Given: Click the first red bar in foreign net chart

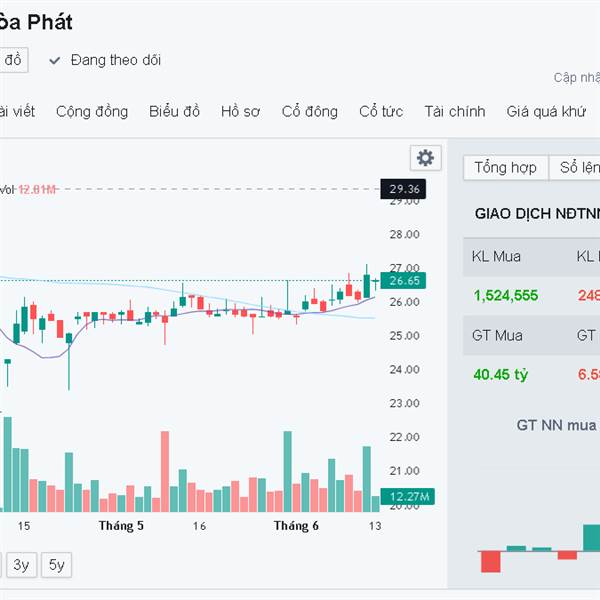Looking at the screenshot, I should tap(491, 561).
